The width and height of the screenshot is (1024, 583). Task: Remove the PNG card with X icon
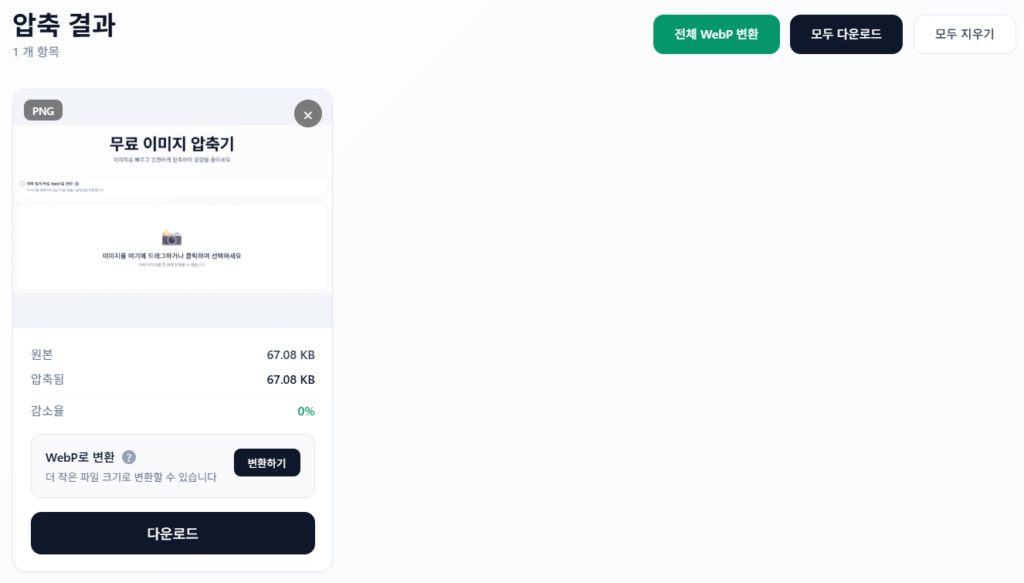click(308, 114)
